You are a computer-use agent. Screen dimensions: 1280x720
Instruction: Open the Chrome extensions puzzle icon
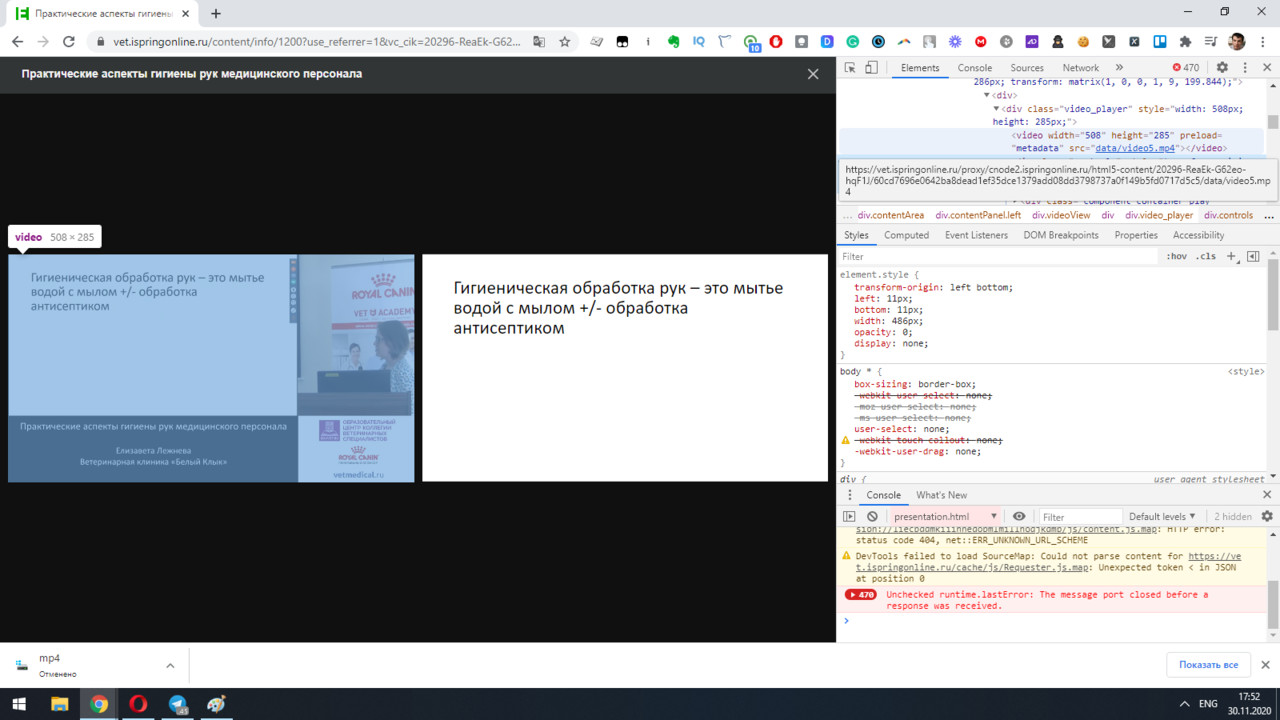click(x=1186, y=42)
